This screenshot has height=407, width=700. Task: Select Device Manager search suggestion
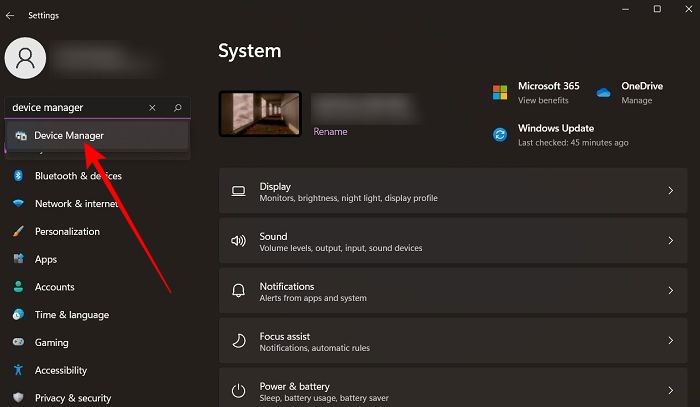(x=97, y=136)
